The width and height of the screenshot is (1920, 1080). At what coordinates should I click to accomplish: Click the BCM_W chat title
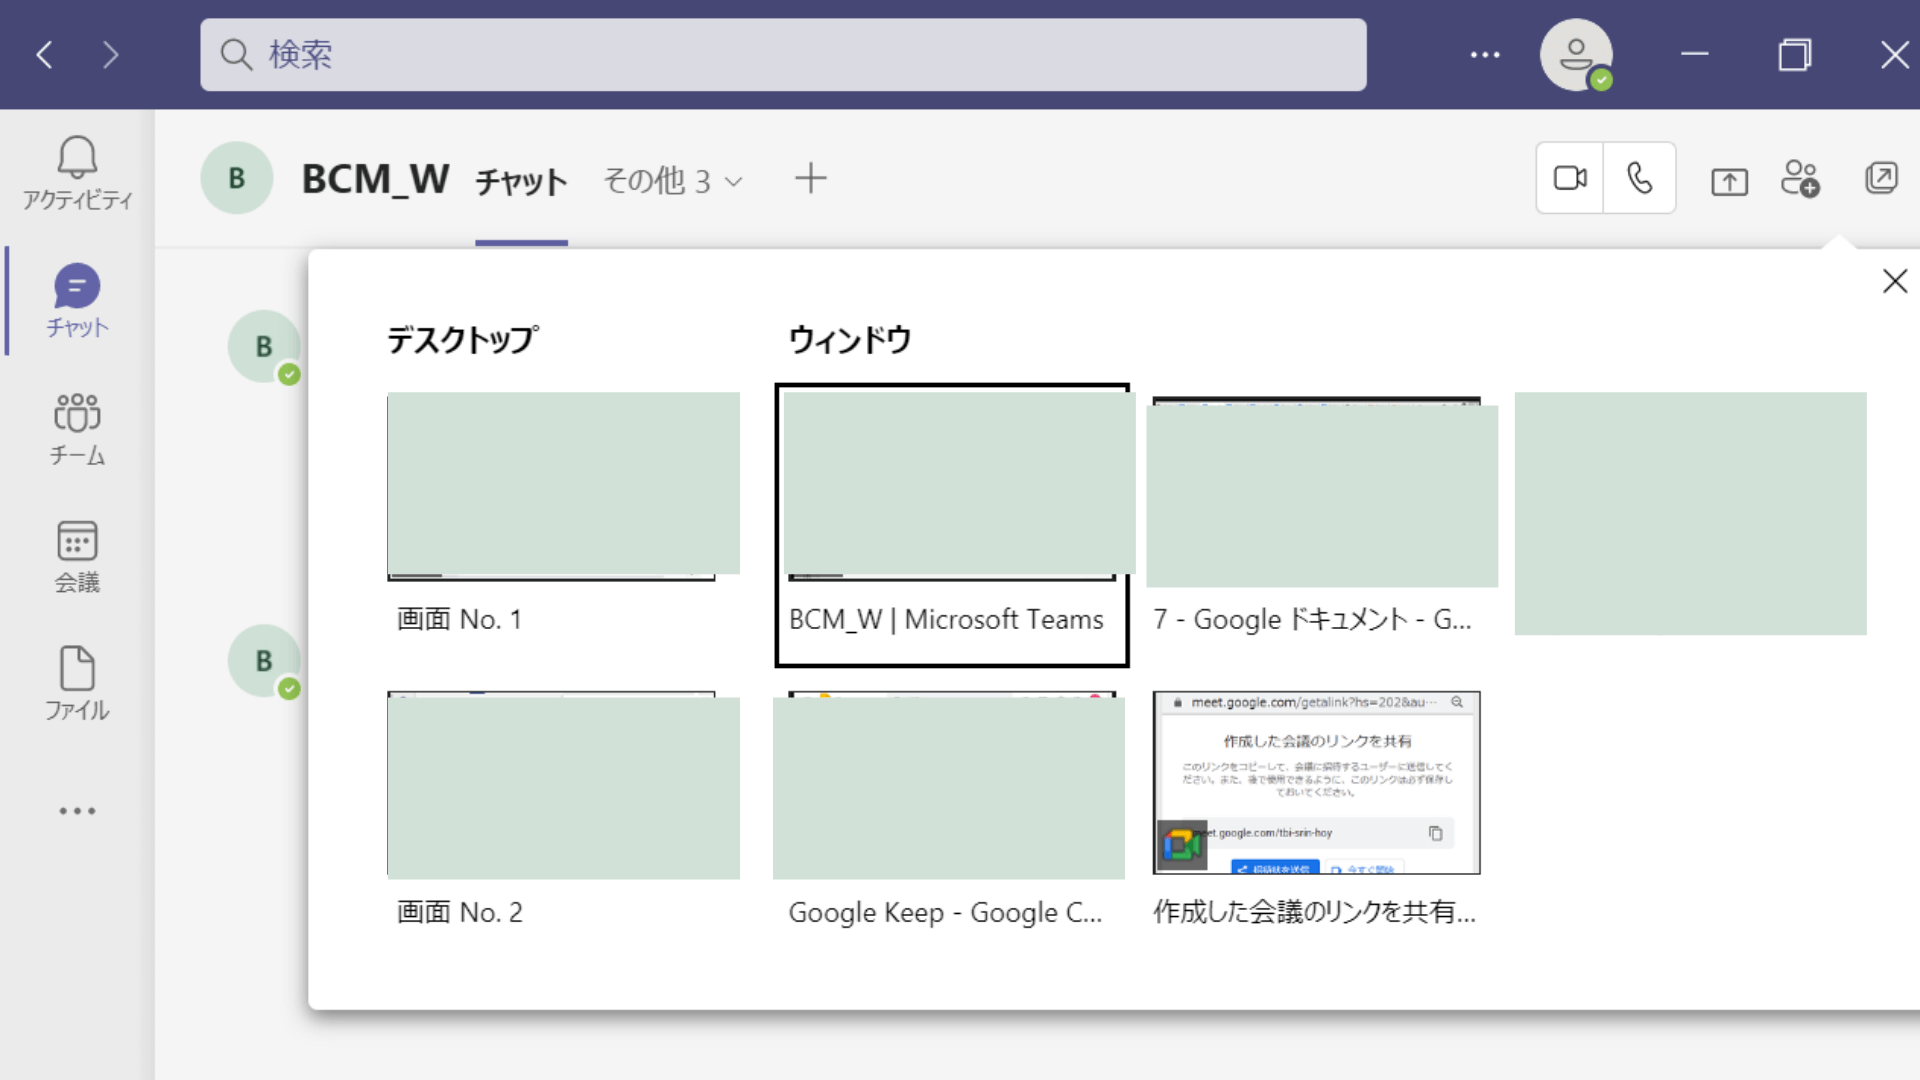click(375, 179)
